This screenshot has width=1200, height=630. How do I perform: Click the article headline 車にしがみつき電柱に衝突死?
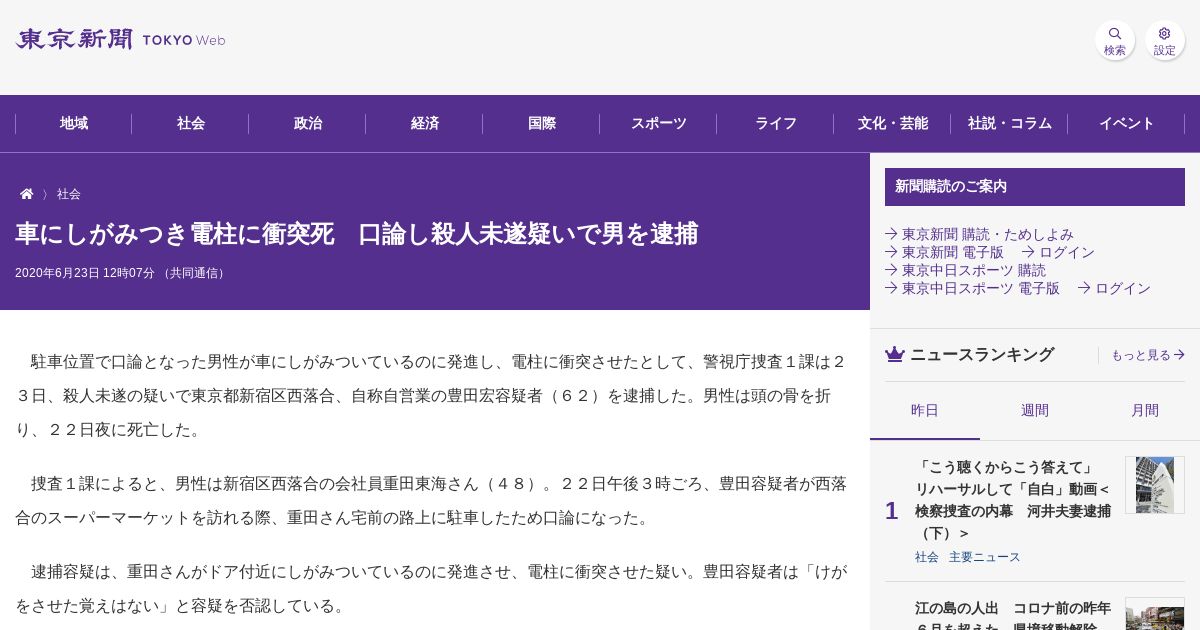point(356,234)
